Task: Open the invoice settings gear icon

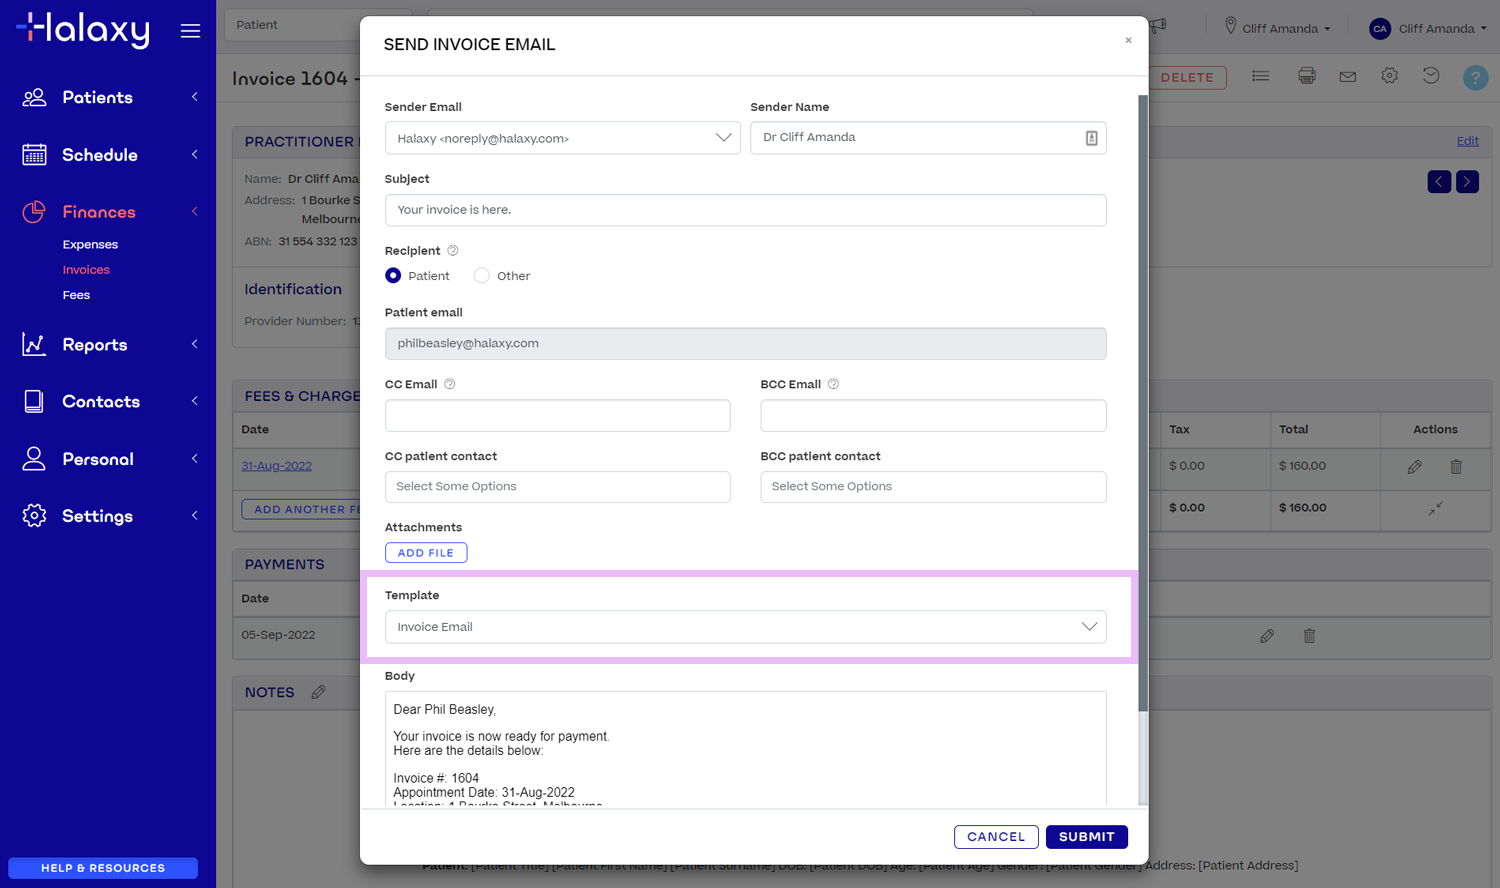Action: 1389,74
